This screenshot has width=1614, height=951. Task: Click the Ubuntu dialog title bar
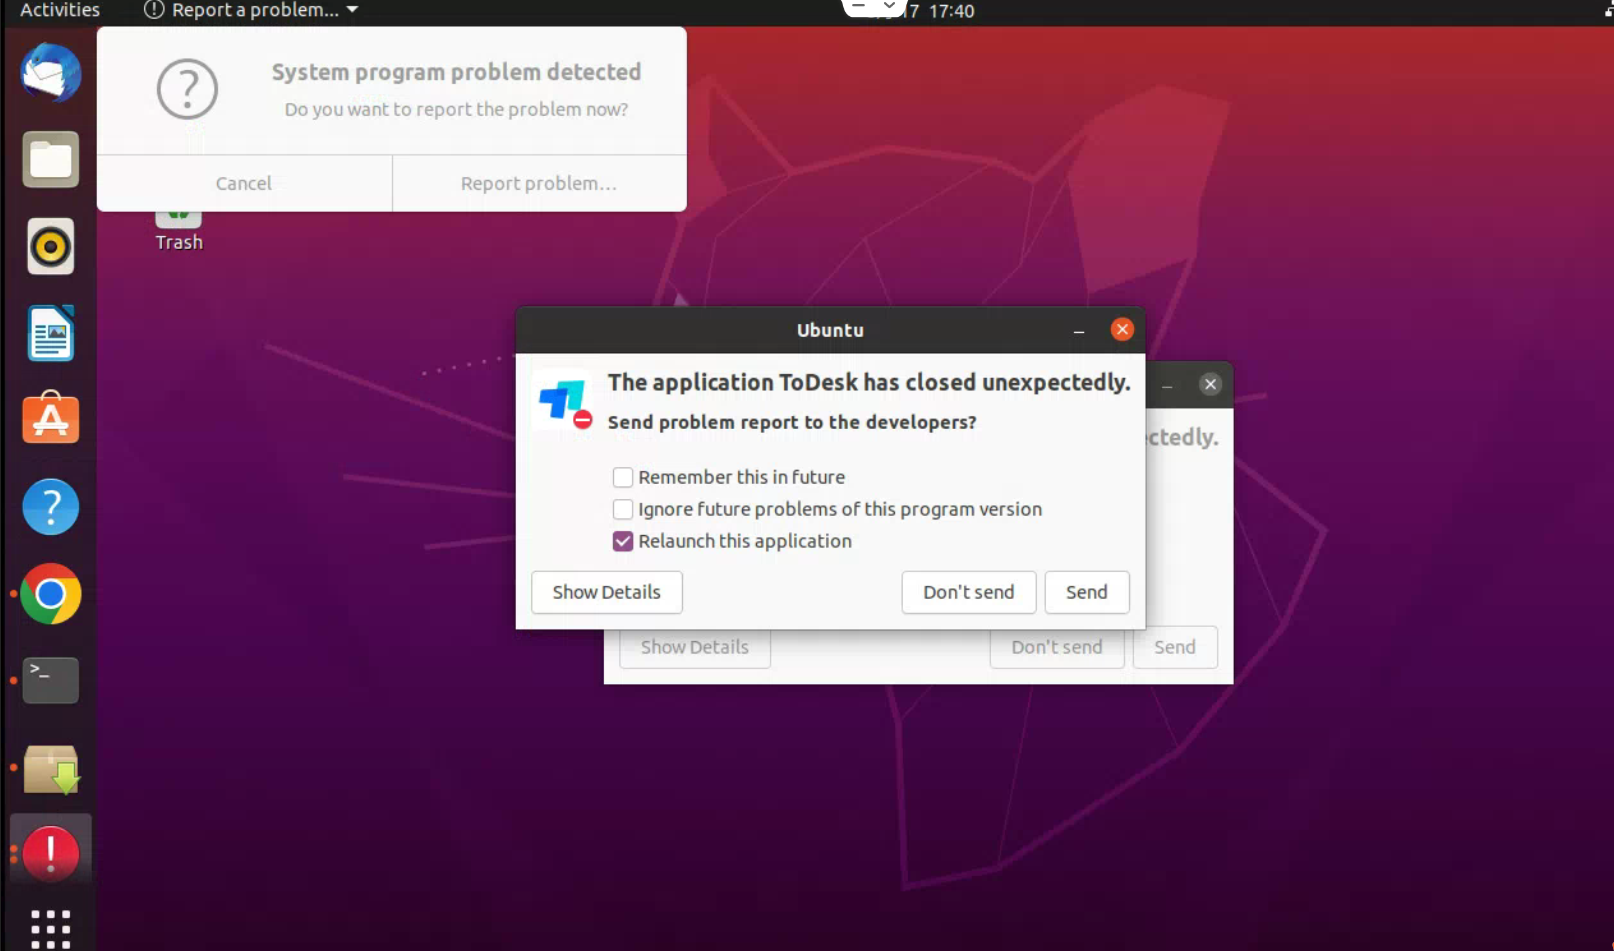(x=830, y=330)
